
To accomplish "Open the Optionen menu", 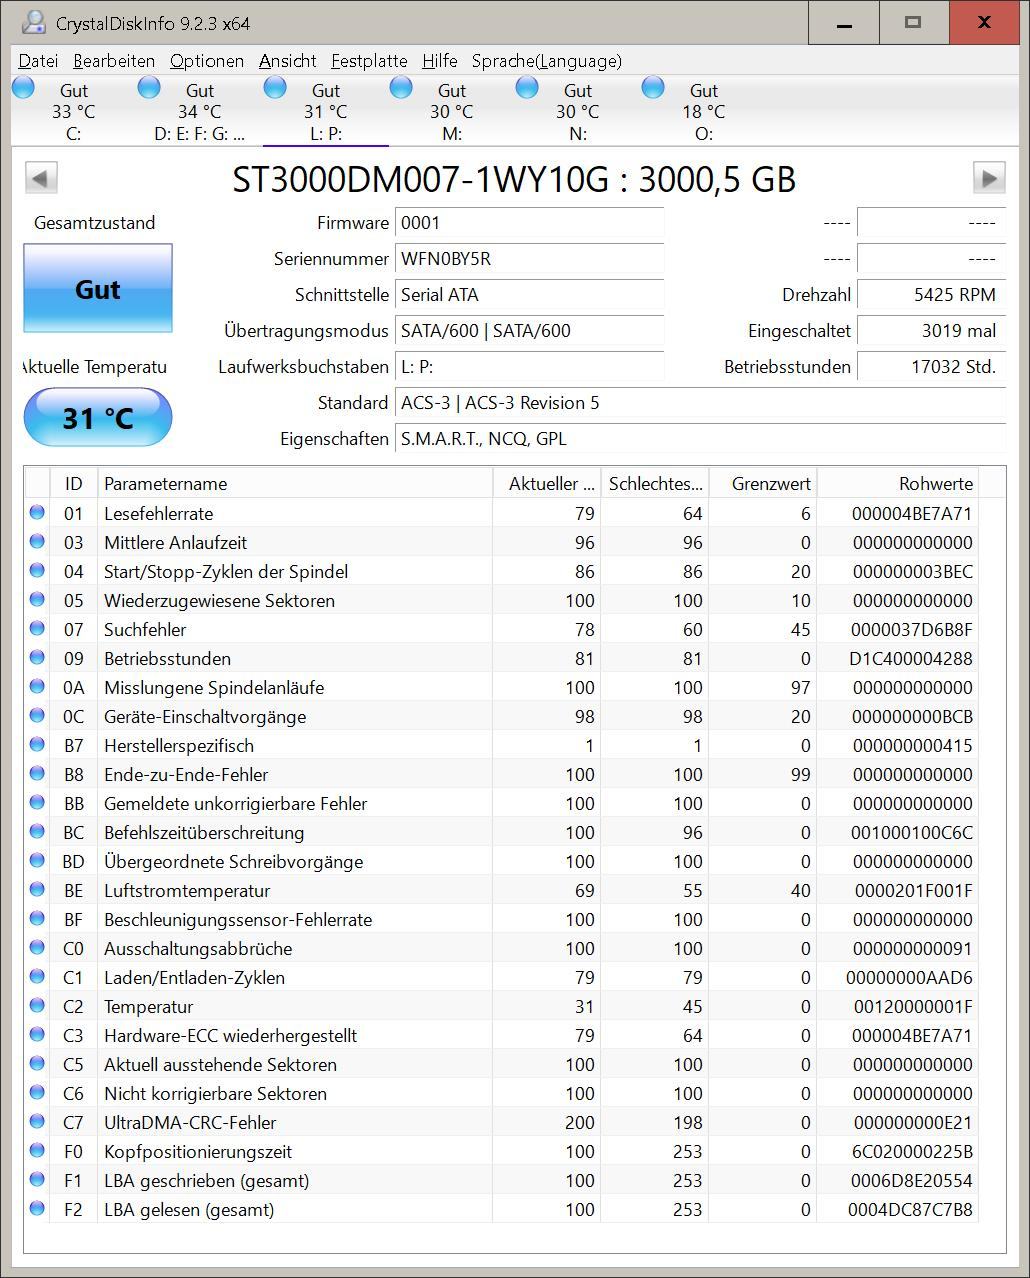I will [207, 61].
